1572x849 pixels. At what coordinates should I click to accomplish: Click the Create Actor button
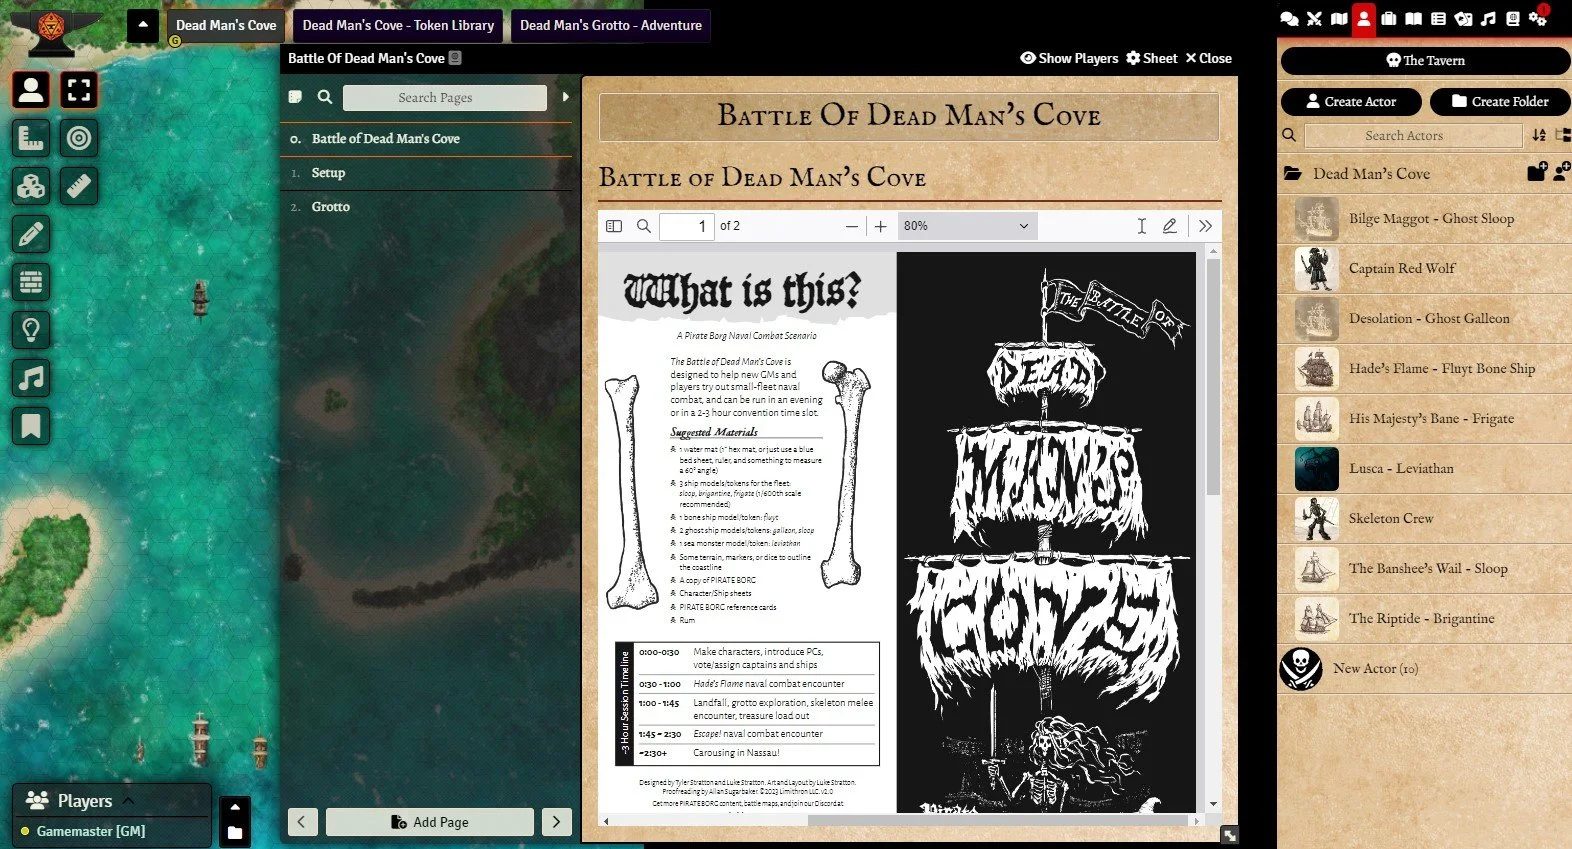point(1351,101)
